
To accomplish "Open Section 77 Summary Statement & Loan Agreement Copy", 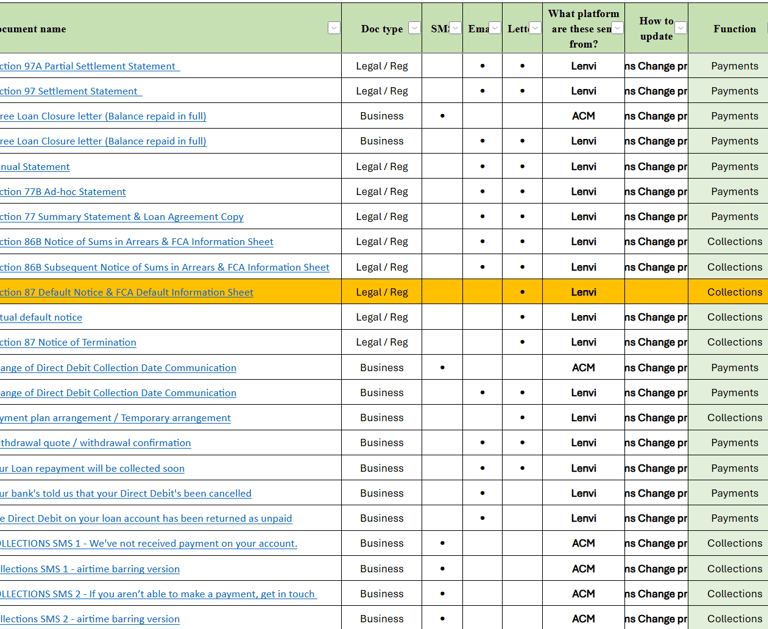I will pyautogui.click(x=121, y=217).
